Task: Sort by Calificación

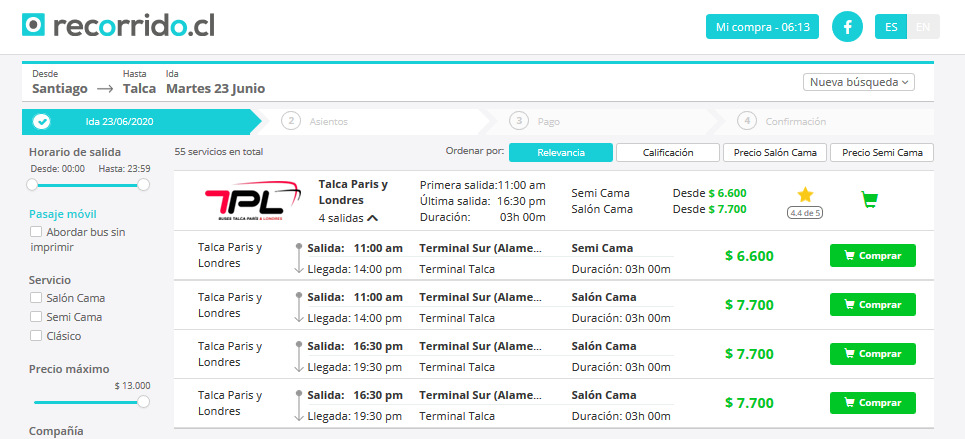Action: [x=668, y=153]
